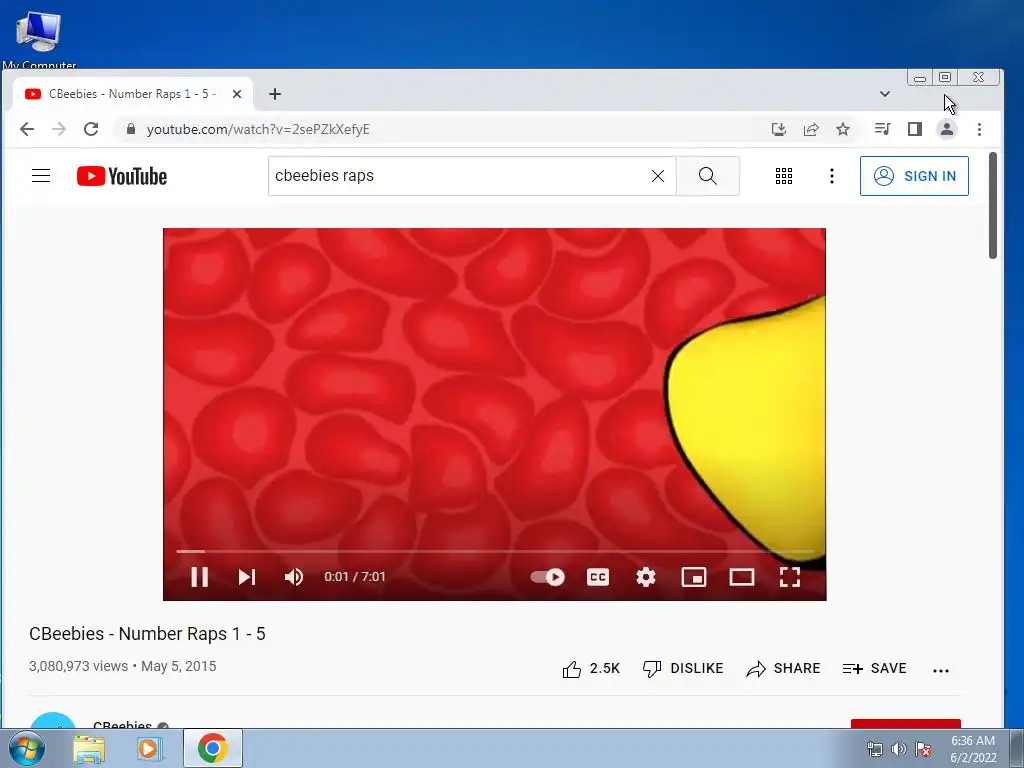
Task: Open Chrome profile menu
Action: [947, 129]
